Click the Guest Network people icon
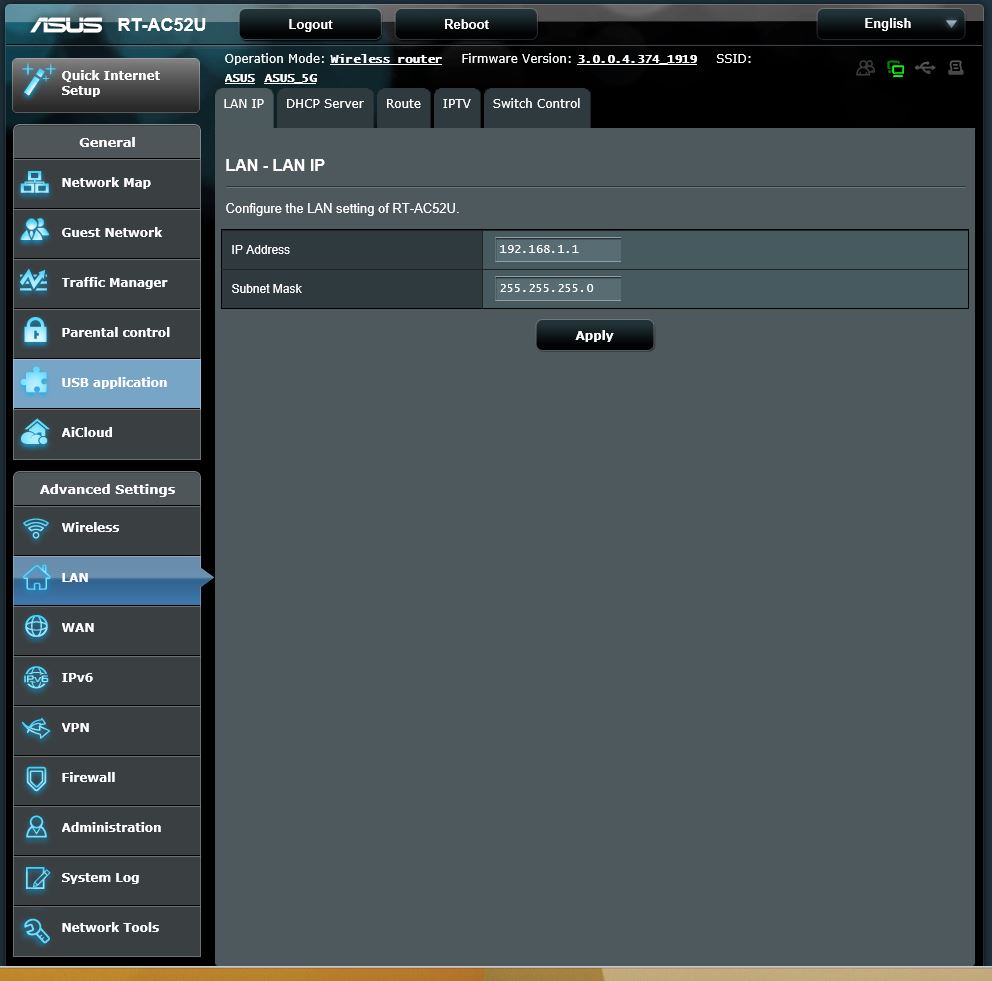 tap(35, 230)
